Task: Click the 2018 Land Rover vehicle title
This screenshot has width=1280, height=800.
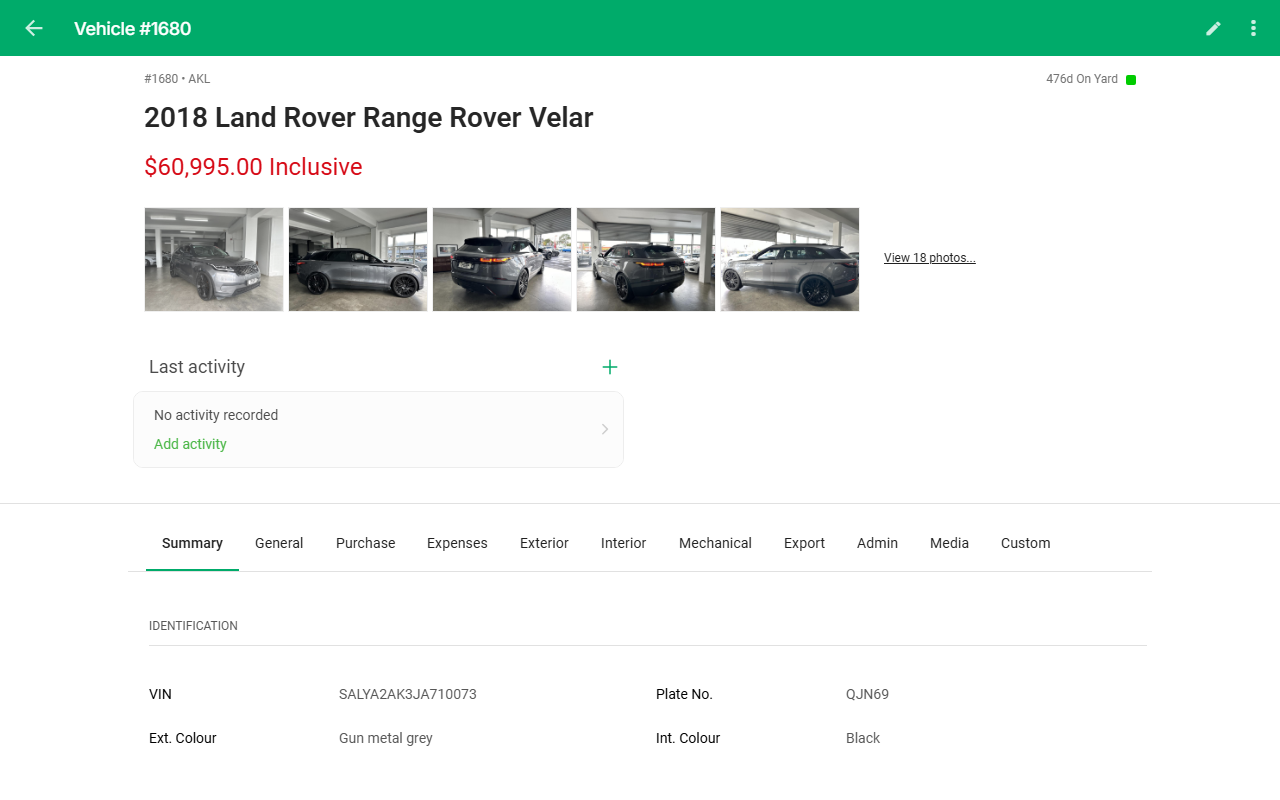Action: 369,118
